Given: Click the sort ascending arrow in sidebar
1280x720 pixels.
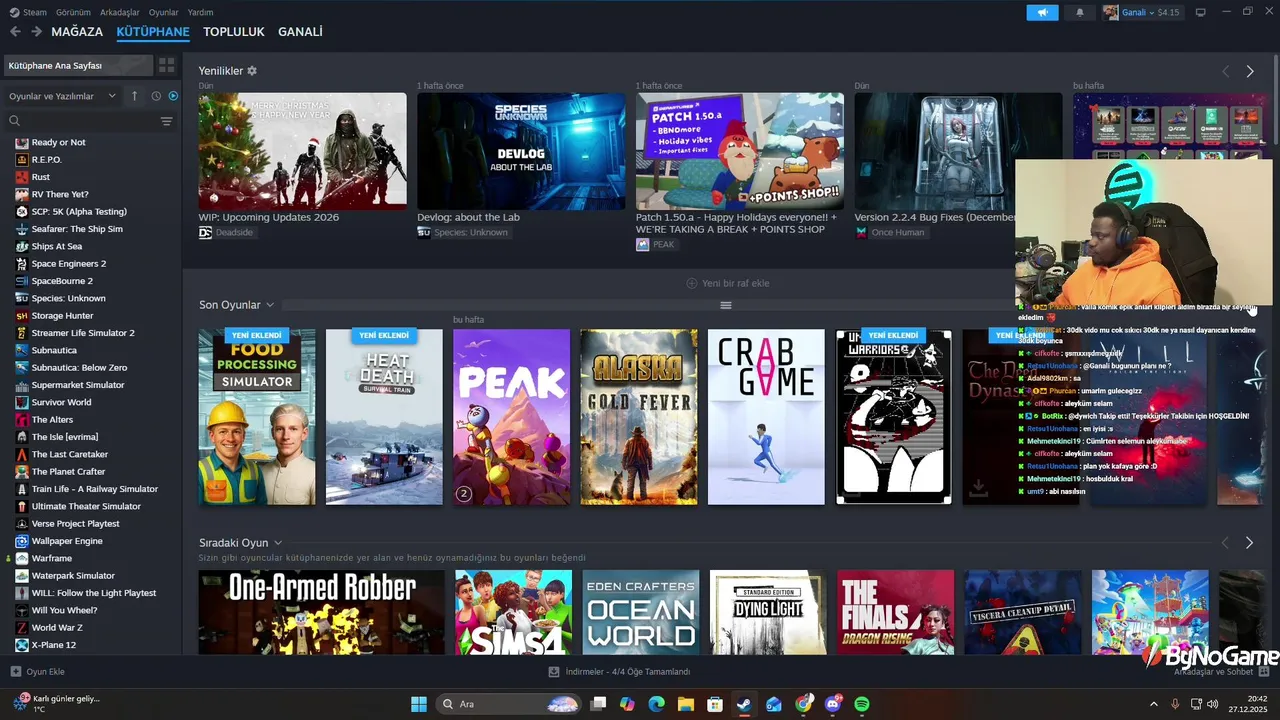Looking at the screenshot, I should [135, 96].
